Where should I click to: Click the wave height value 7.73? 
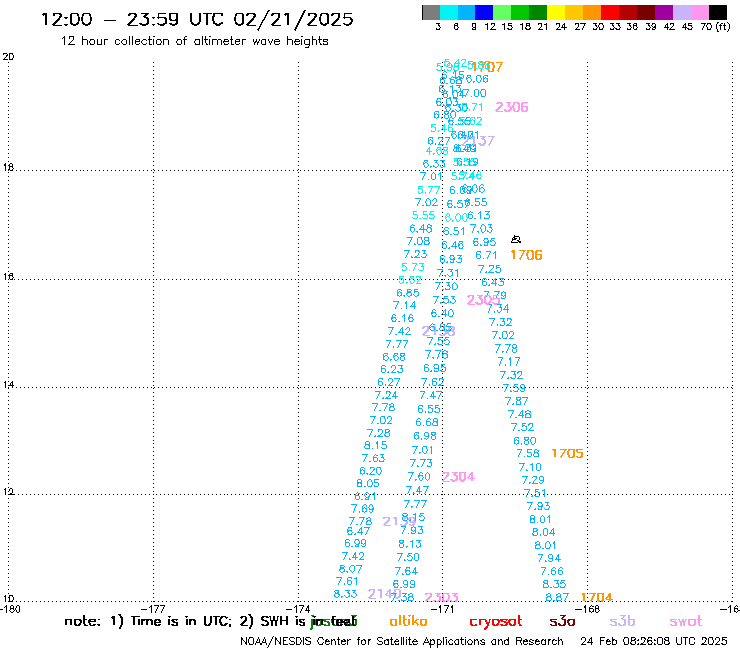[421, 463]
